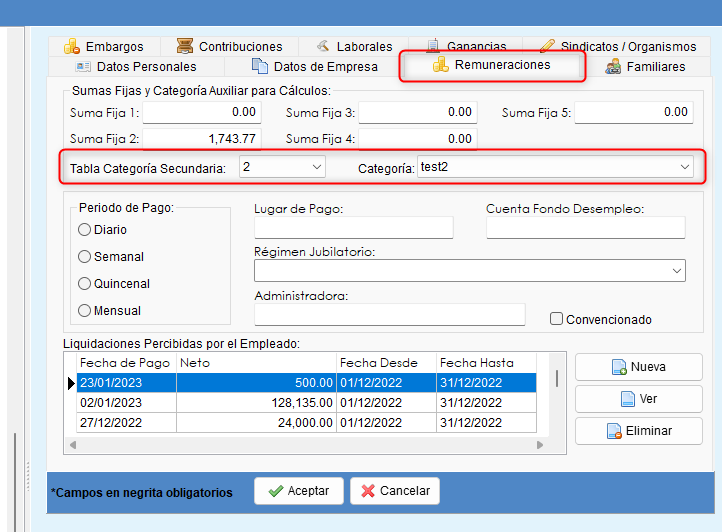Viewport: 722px width, 532px height.
Task: Open the Categoría dropdown showing test2
Action: point(684,167)
